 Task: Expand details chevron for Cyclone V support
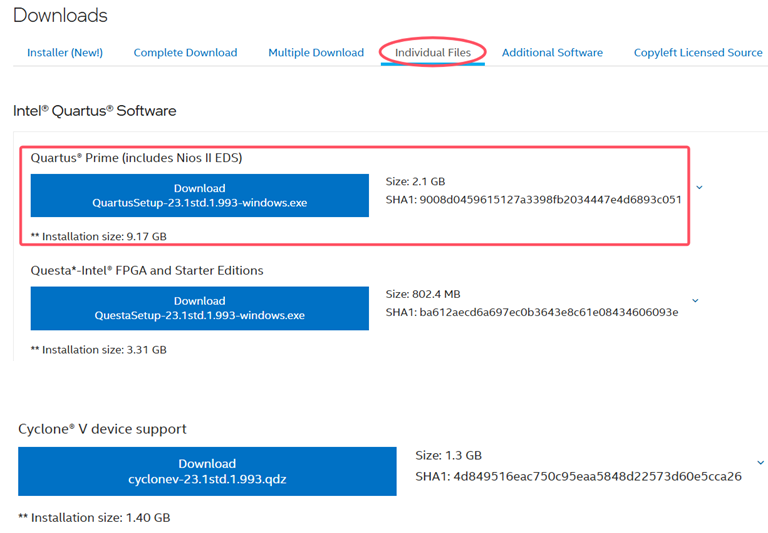pyautogui.click(x=760, y=462)
